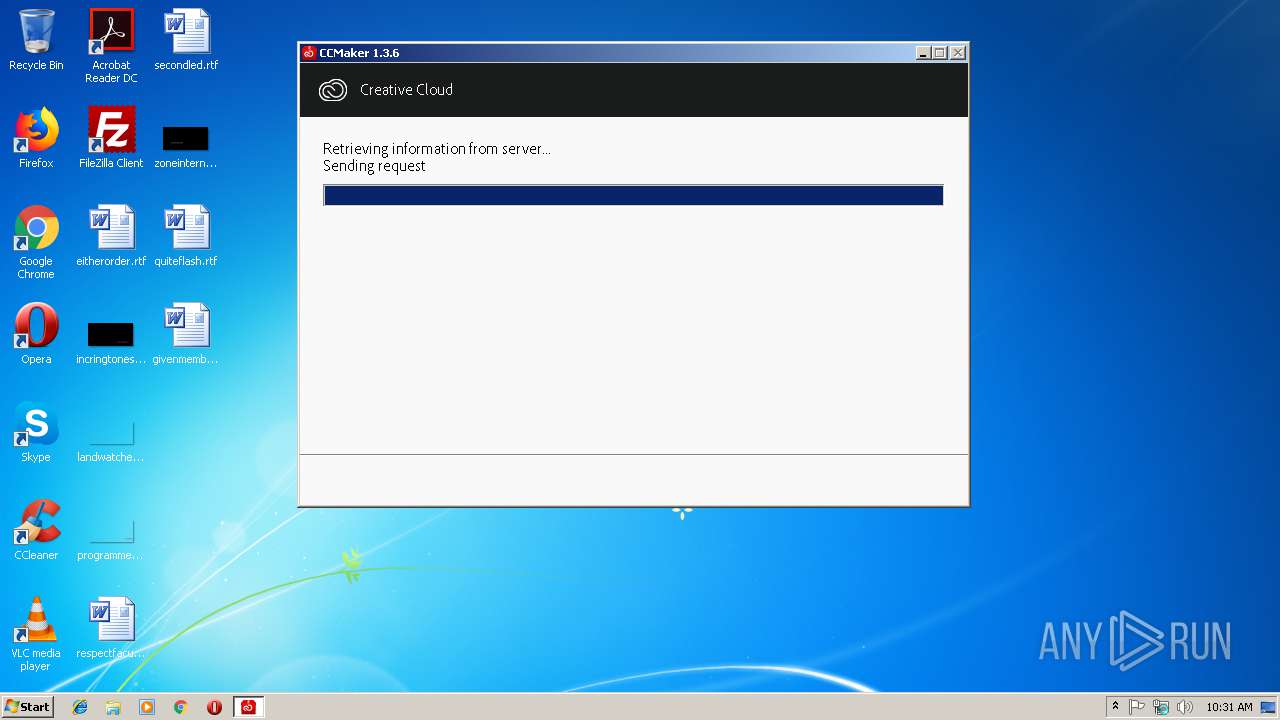Launch Firefox from desktop shortcut

(36, 138)
